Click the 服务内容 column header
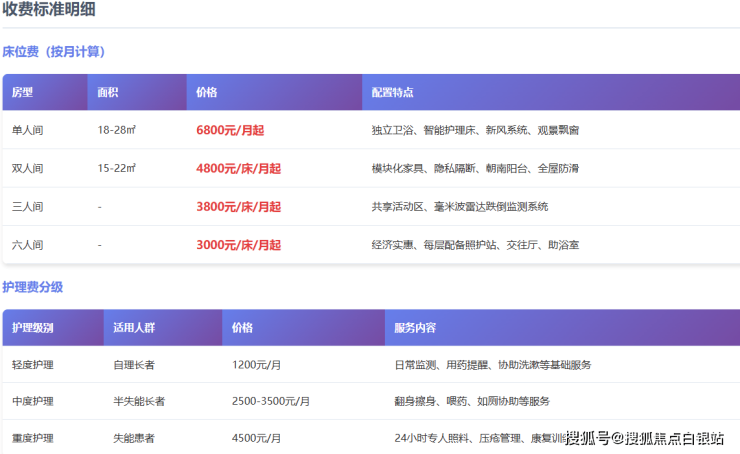740x454 pixels. coord(415,327)
